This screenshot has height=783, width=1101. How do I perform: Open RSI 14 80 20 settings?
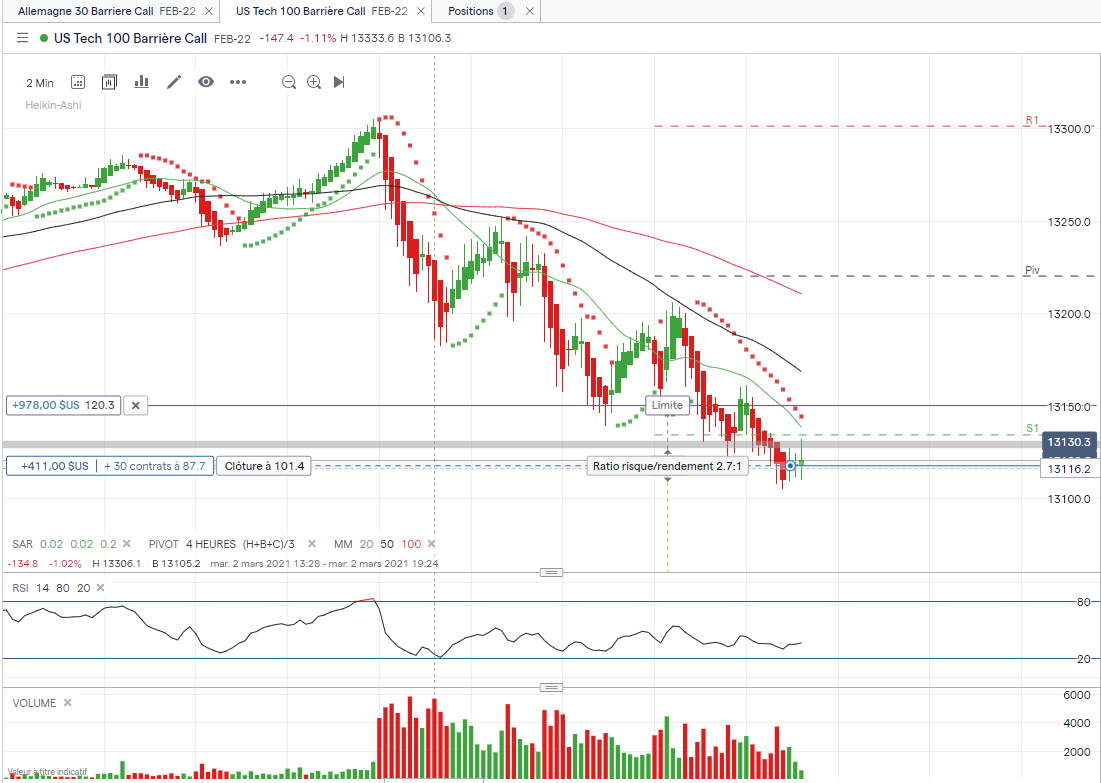click(51, 588)
